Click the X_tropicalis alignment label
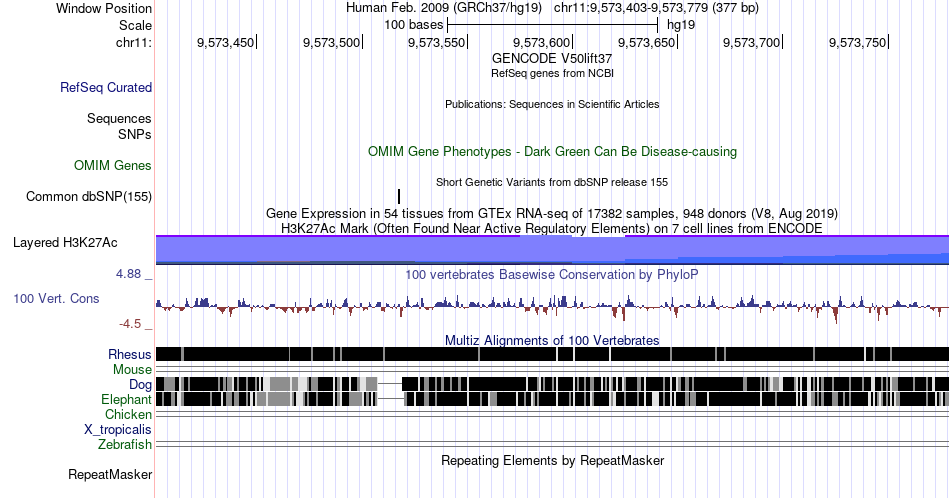 click(x=118, y=430)
